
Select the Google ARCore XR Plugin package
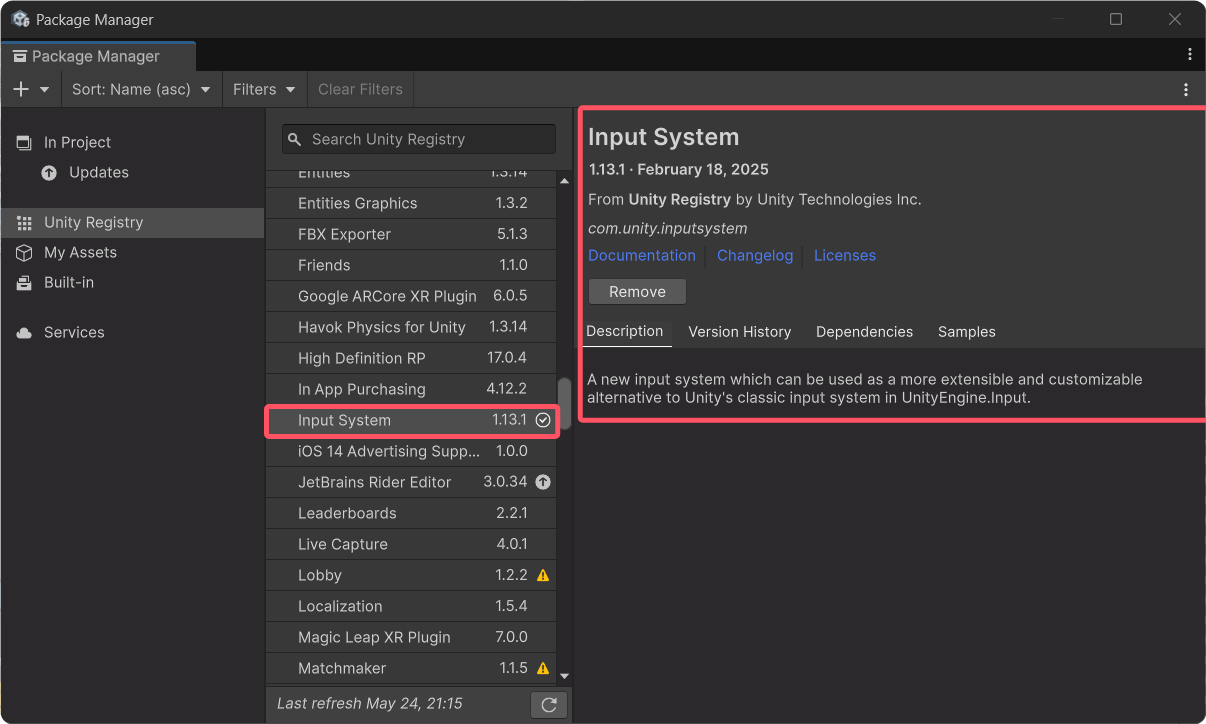click(x=411, y=296)
